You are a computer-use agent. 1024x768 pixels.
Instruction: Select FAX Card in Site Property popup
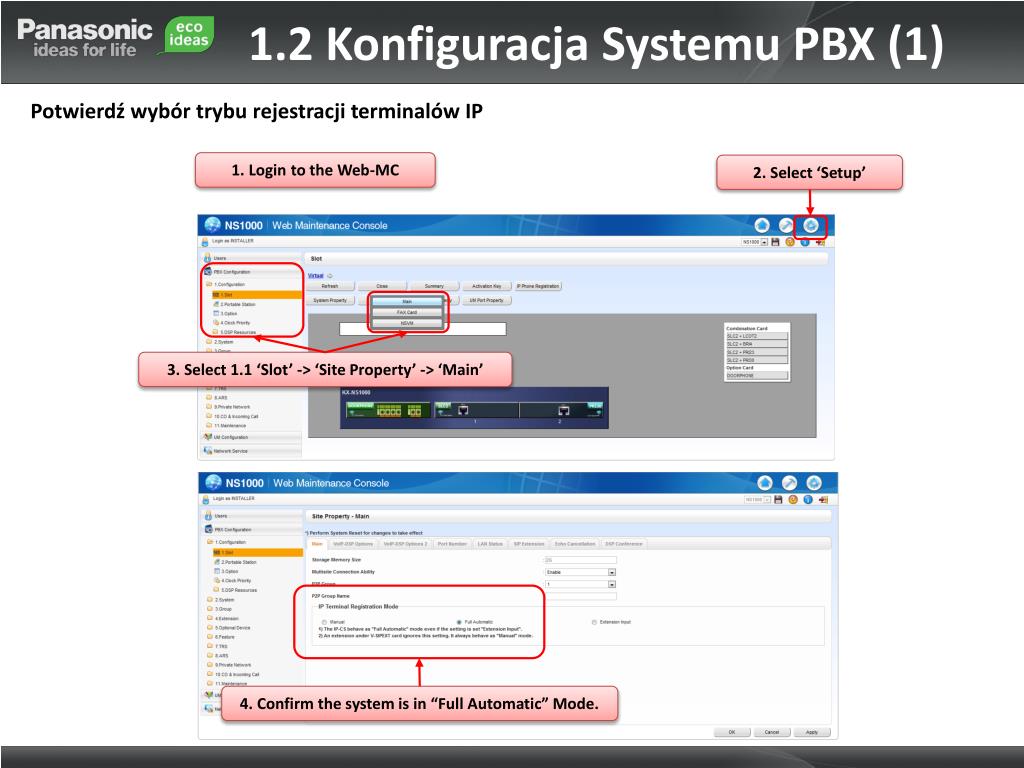point(408,312)
